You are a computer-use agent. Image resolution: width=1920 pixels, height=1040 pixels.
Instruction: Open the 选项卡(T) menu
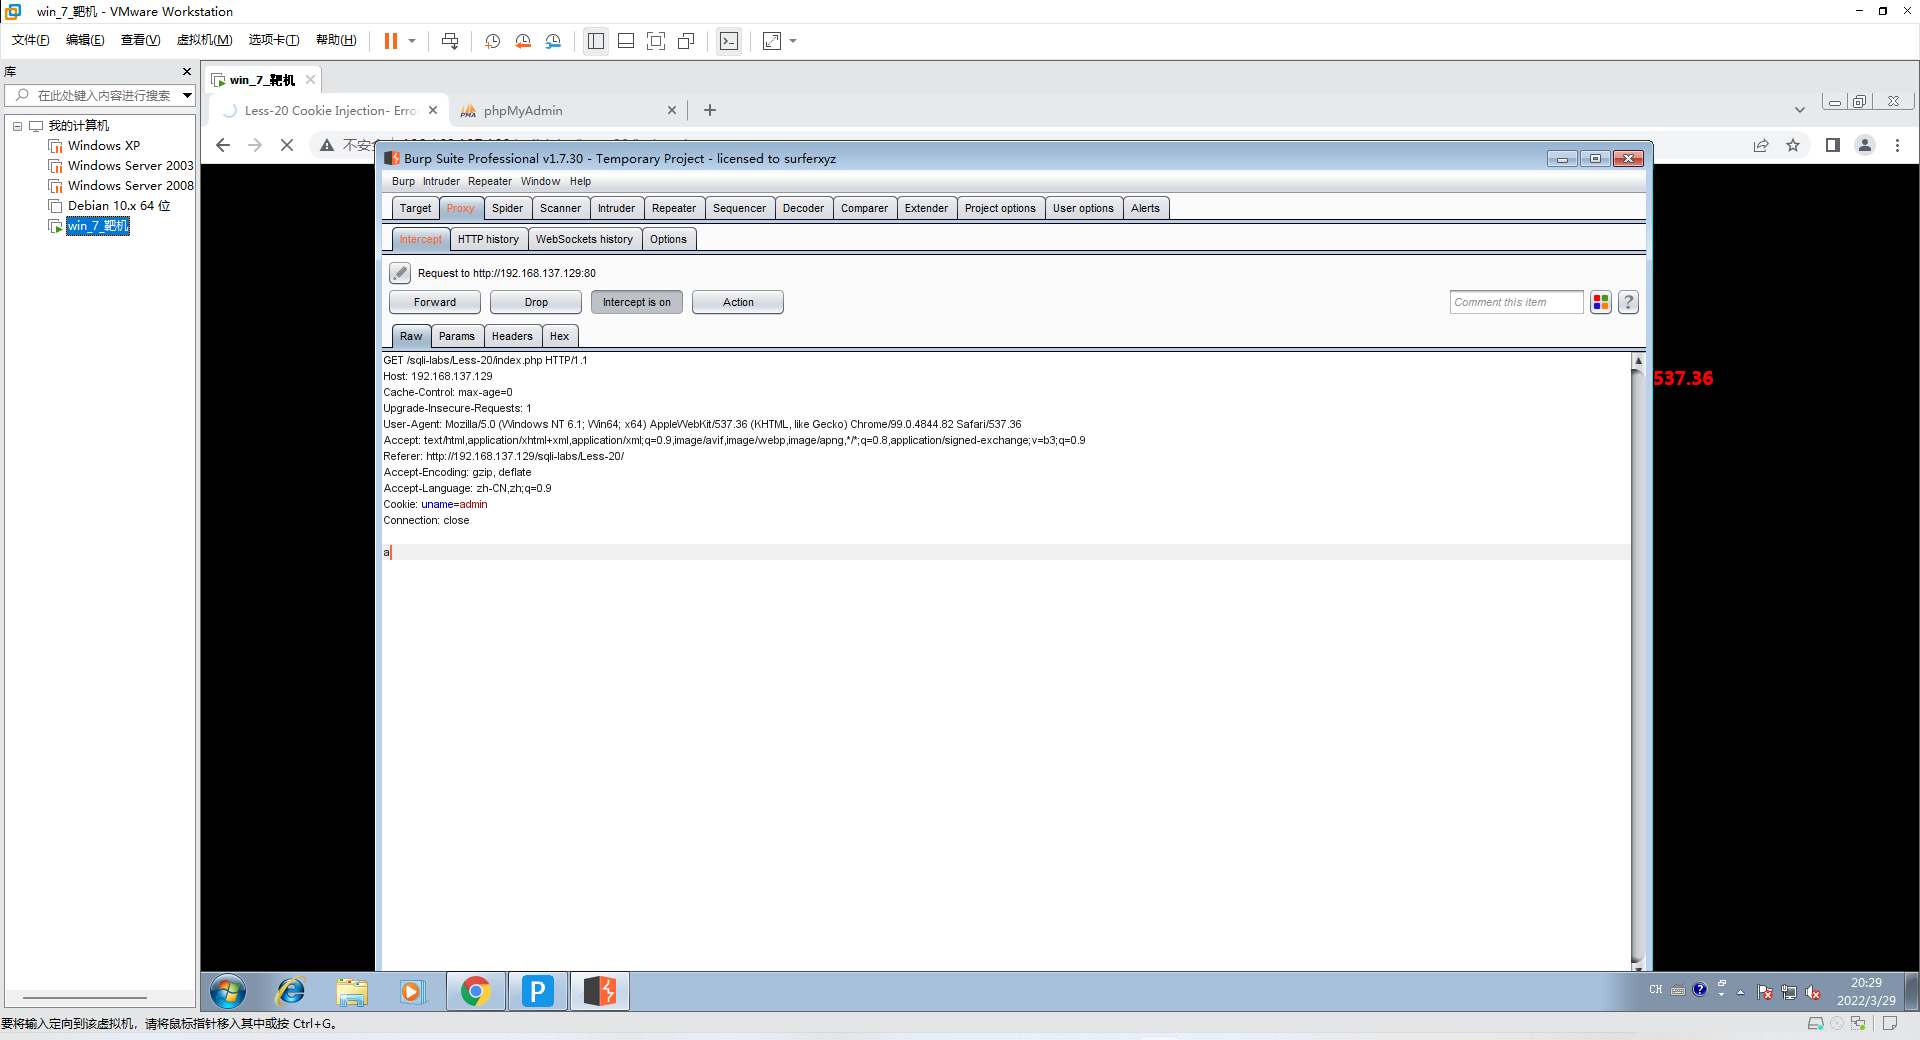273,40
